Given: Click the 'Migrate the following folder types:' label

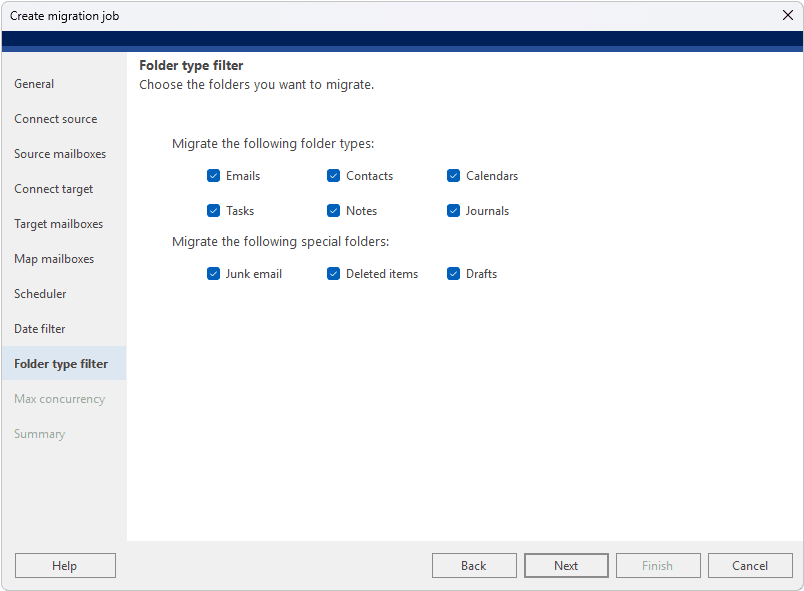Looking at the screenshot, I should [x=273, y=144].
